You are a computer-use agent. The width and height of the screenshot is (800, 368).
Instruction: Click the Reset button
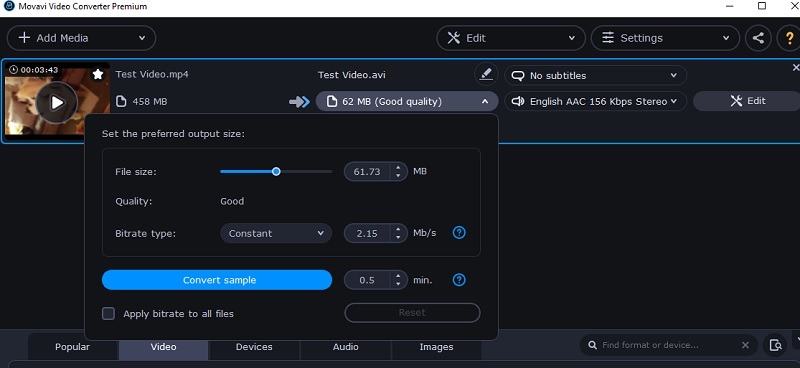412,313
